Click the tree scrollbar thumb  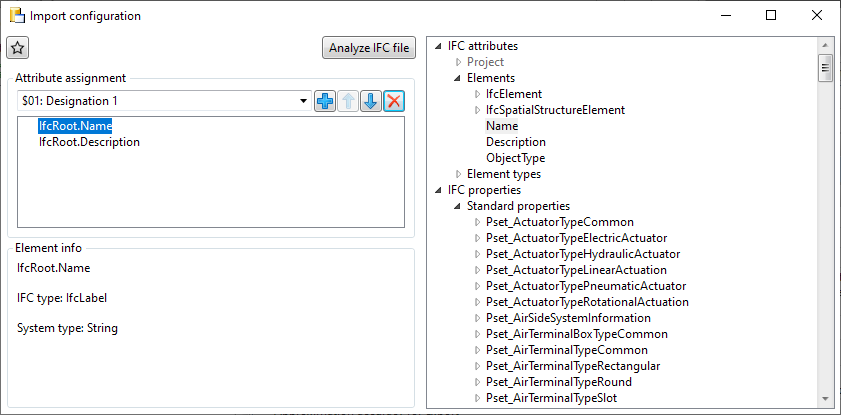(x=825, y=68)
